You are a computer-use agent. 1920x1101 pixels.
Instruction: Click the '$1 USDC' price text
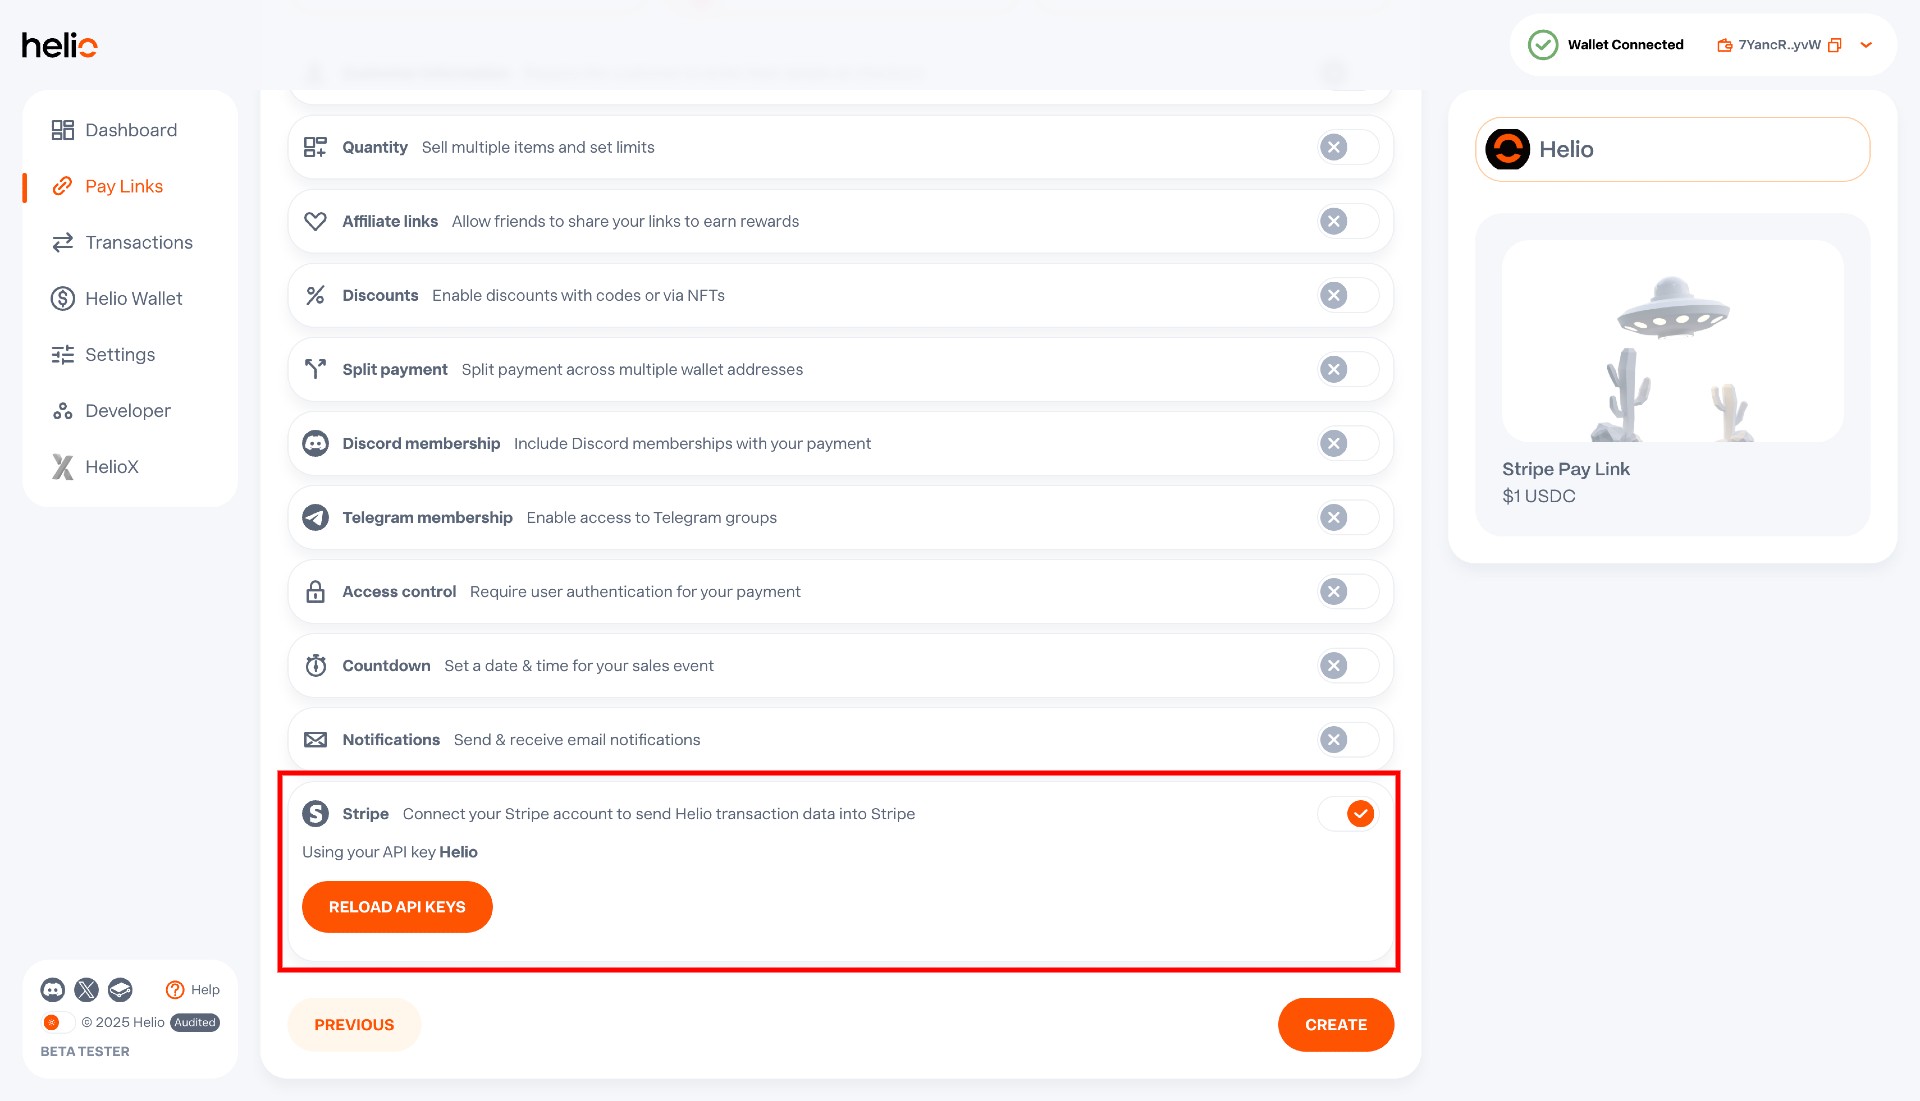point(1538,496)
